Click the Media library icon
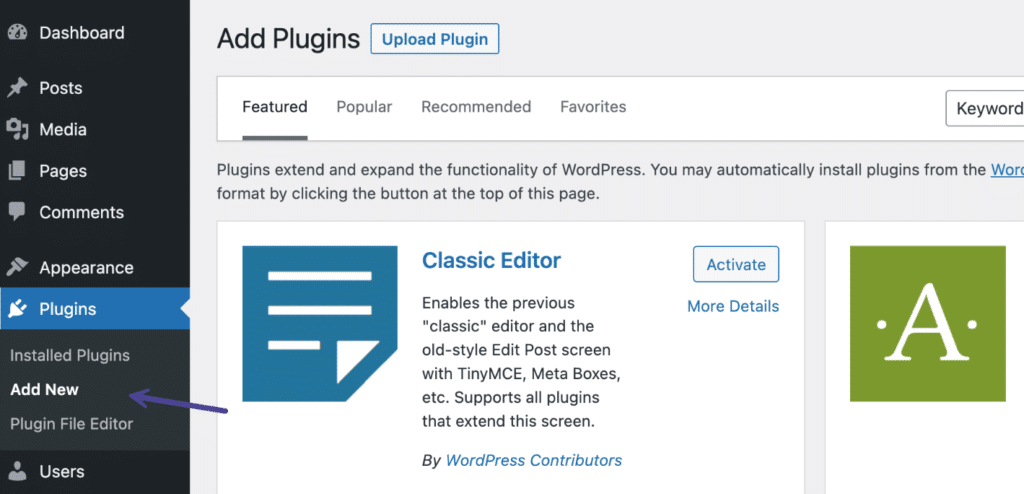Viewport: 1024px width, 494px height. (16, 130)
